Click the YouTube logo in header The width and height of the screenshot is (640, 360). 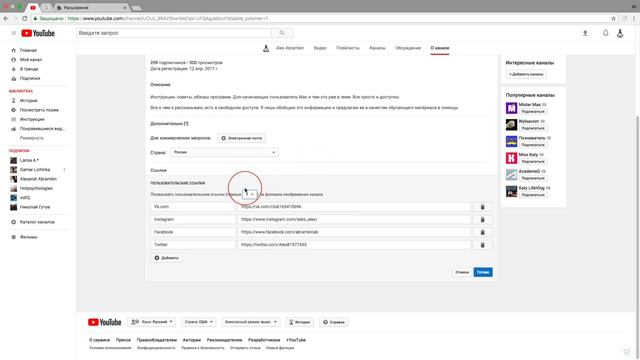[38, 33]
